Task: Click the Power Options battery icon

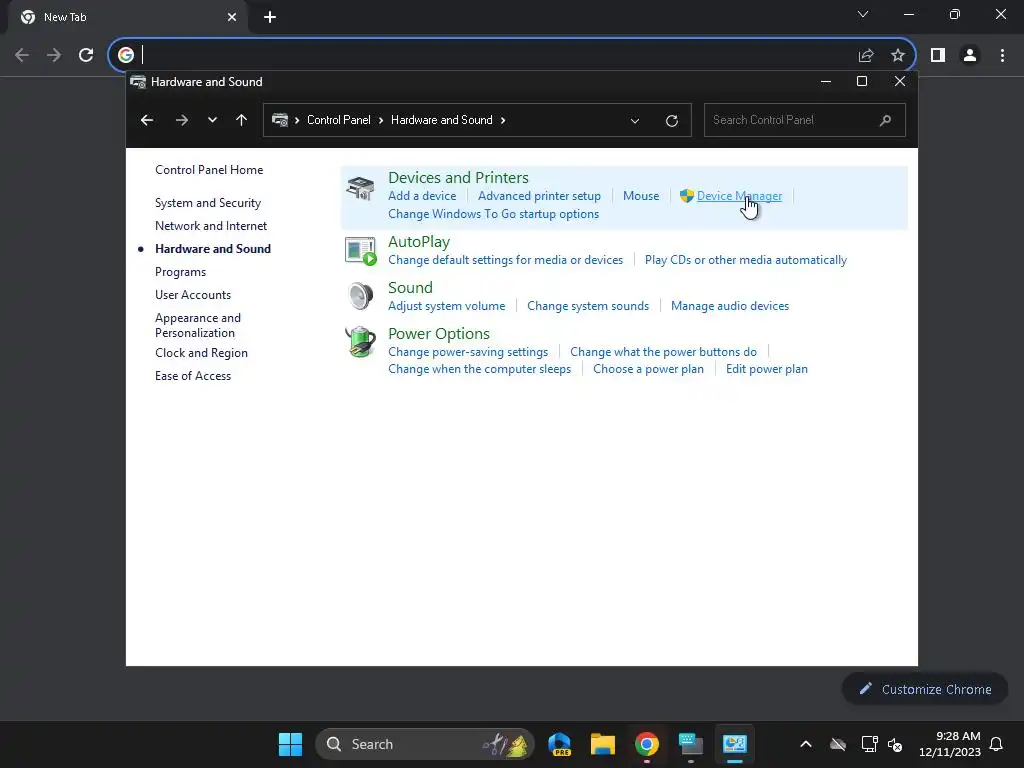Action: [x=360, y=342]
